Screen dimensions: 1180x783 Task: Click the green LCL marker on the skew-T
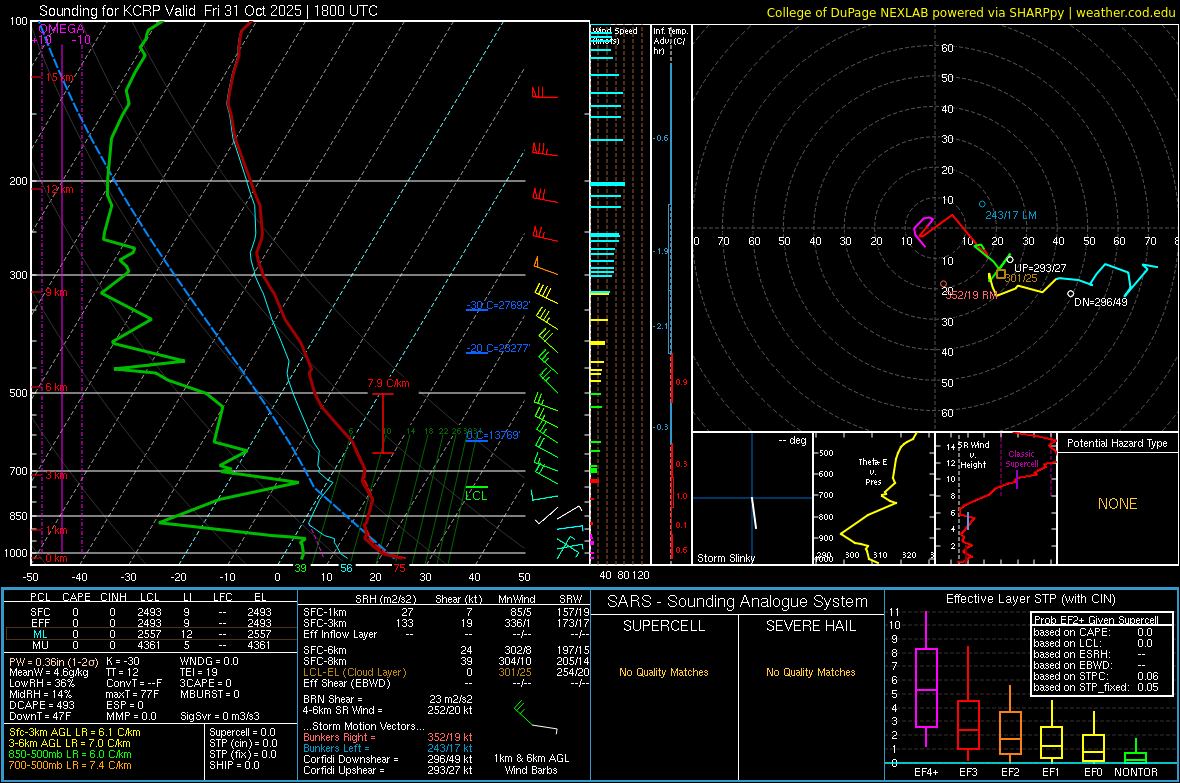tap(476, 495)
